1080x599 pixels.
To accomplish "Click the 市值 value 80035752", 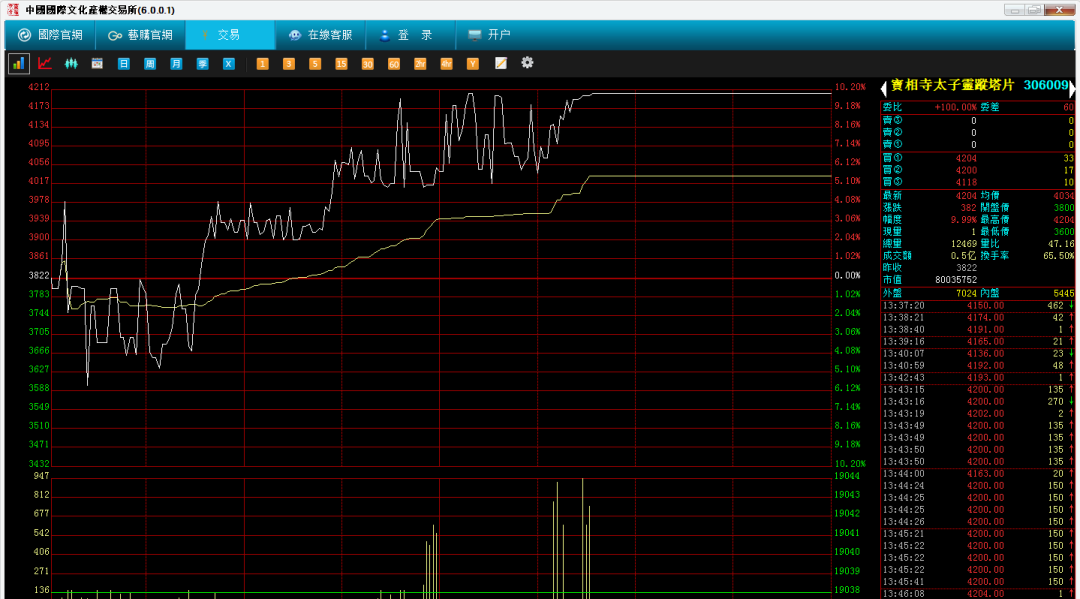I will pos(956,280).
